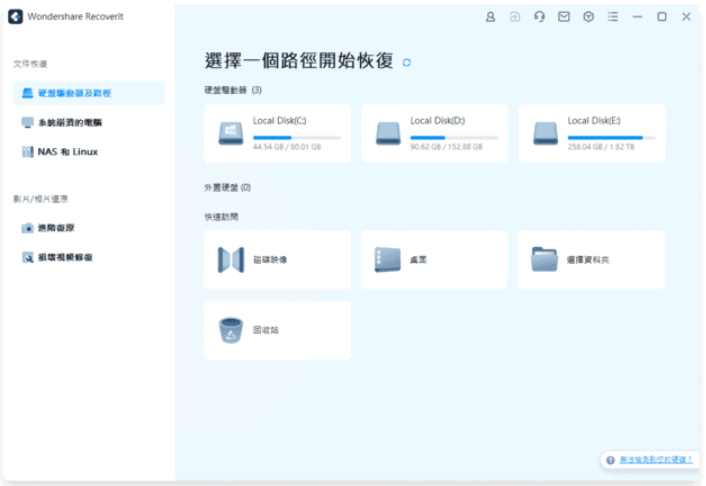This screenshot has height=486, width=706.
Task: Click the 44.54 GB / 80.01 GB text
Action: 287,147
